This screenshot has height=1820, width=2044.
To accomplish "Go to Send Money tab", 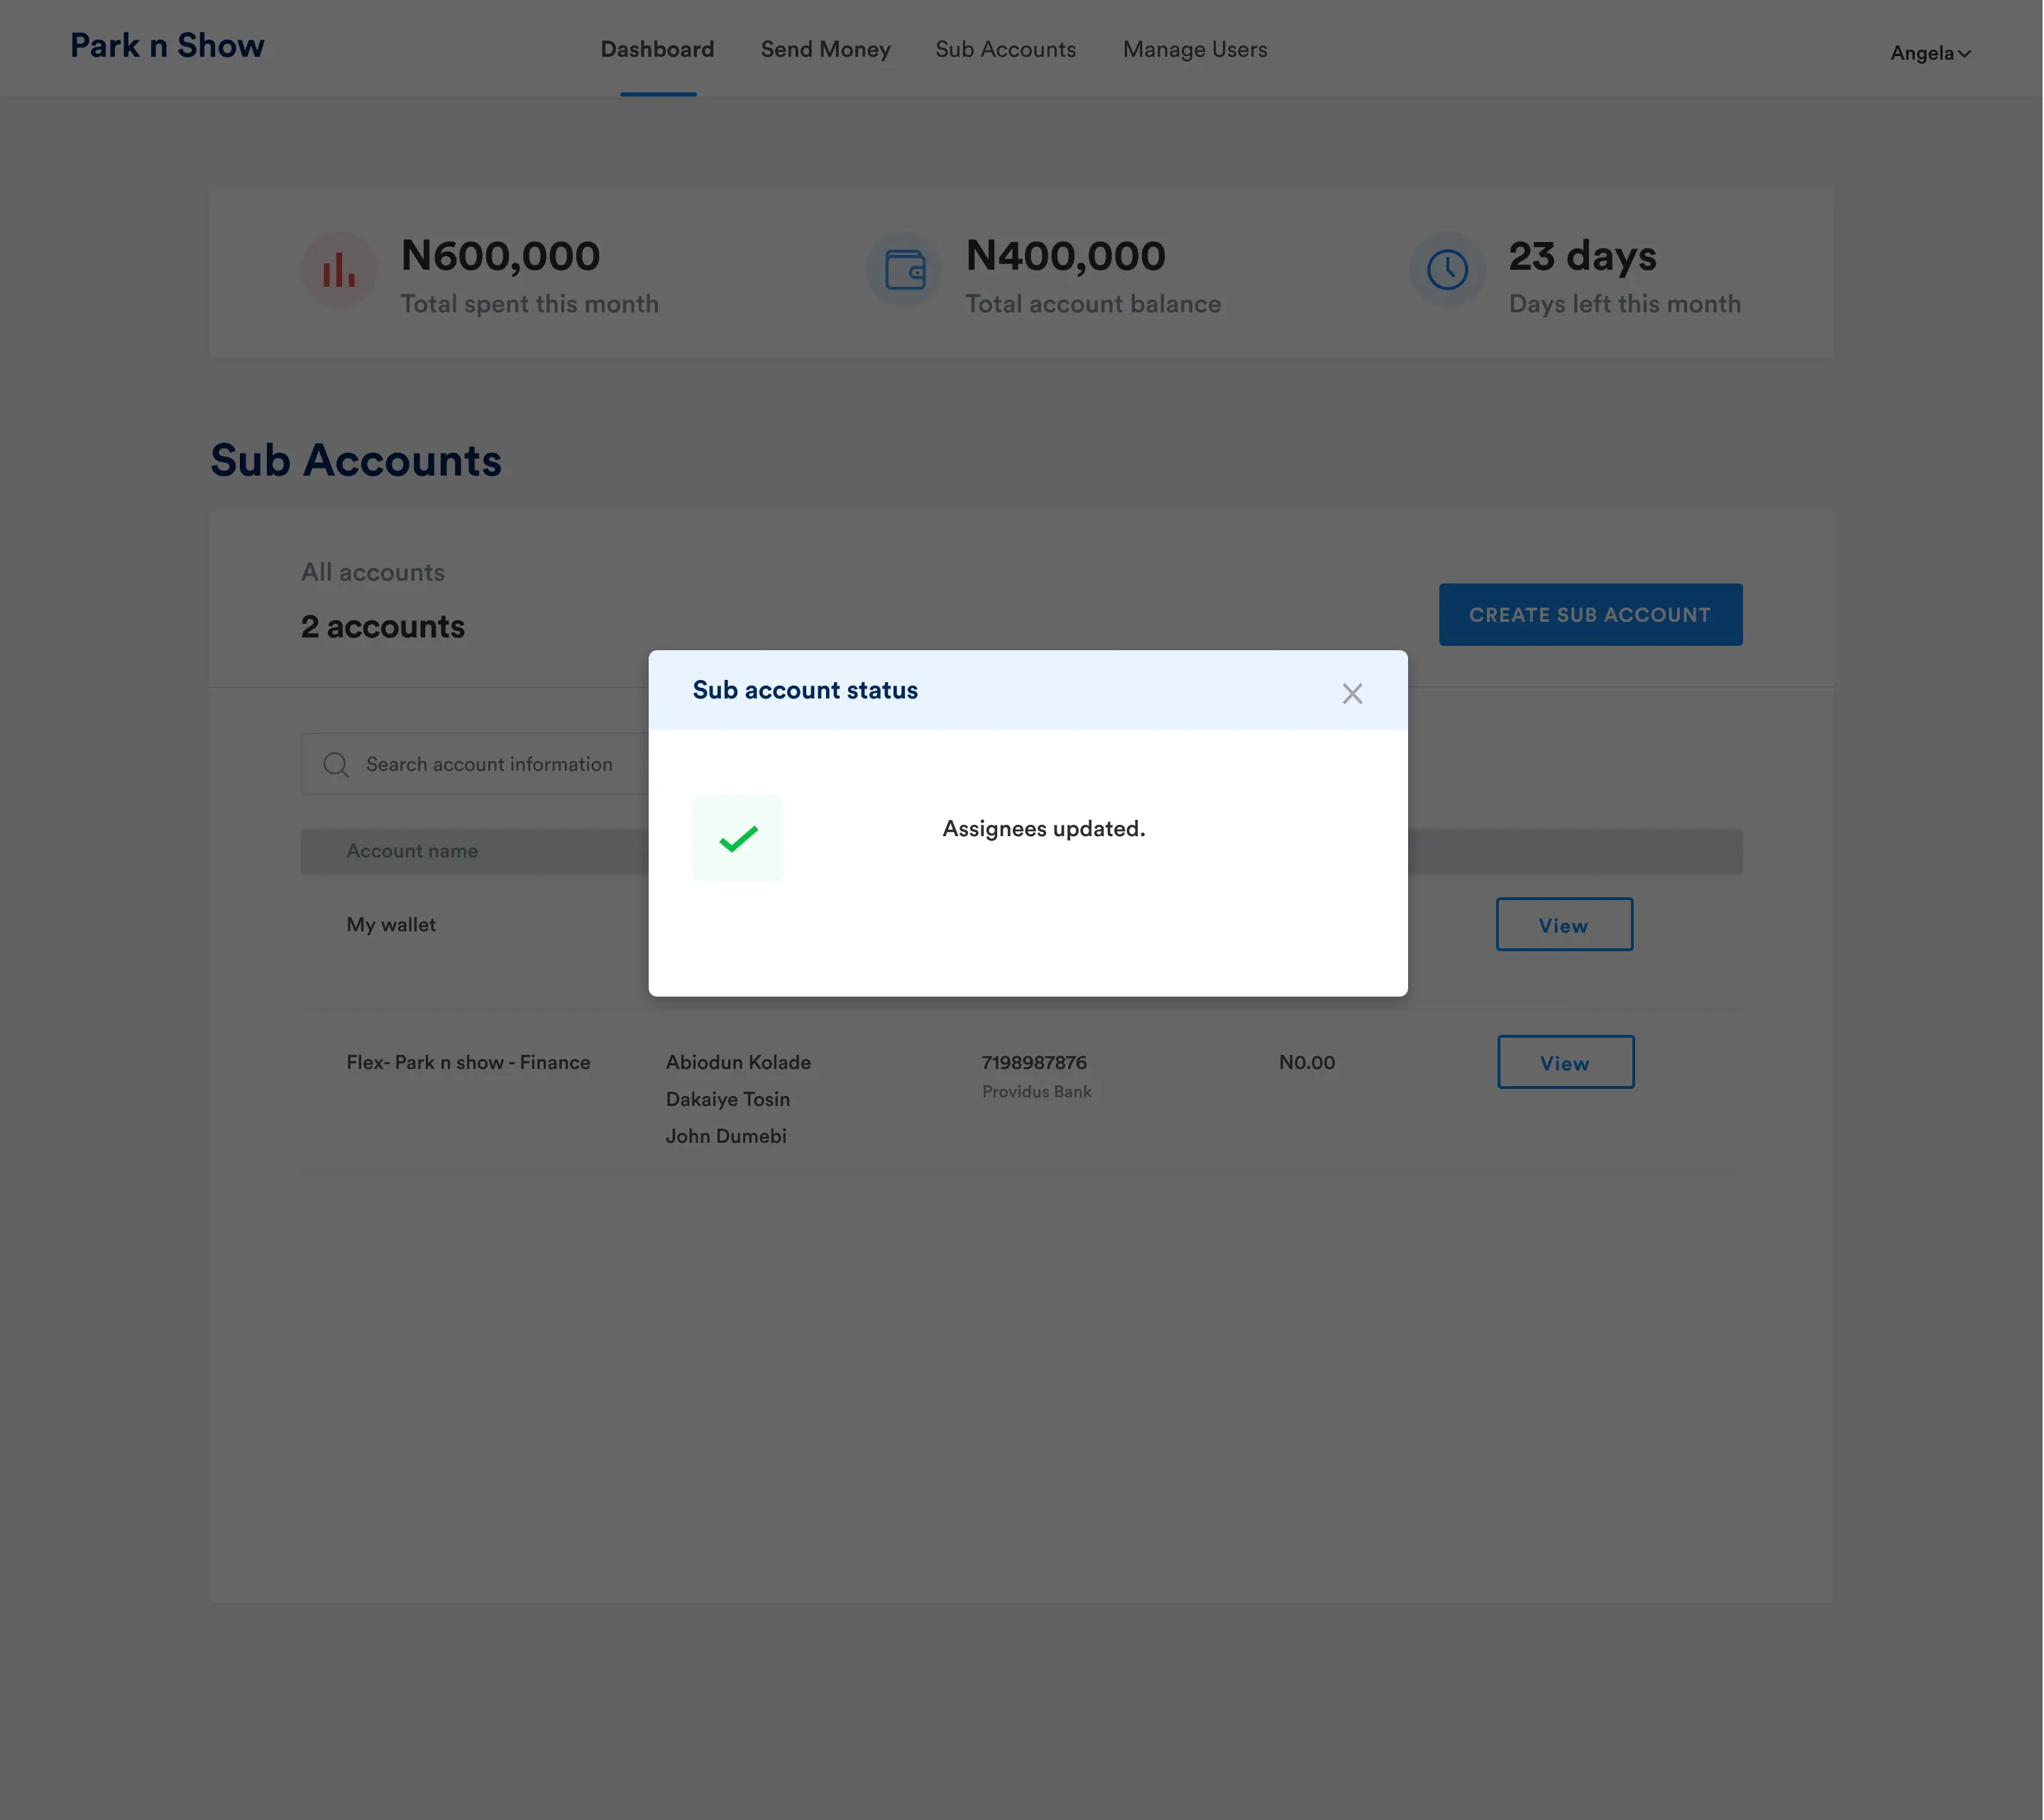I will click(825, 49).
